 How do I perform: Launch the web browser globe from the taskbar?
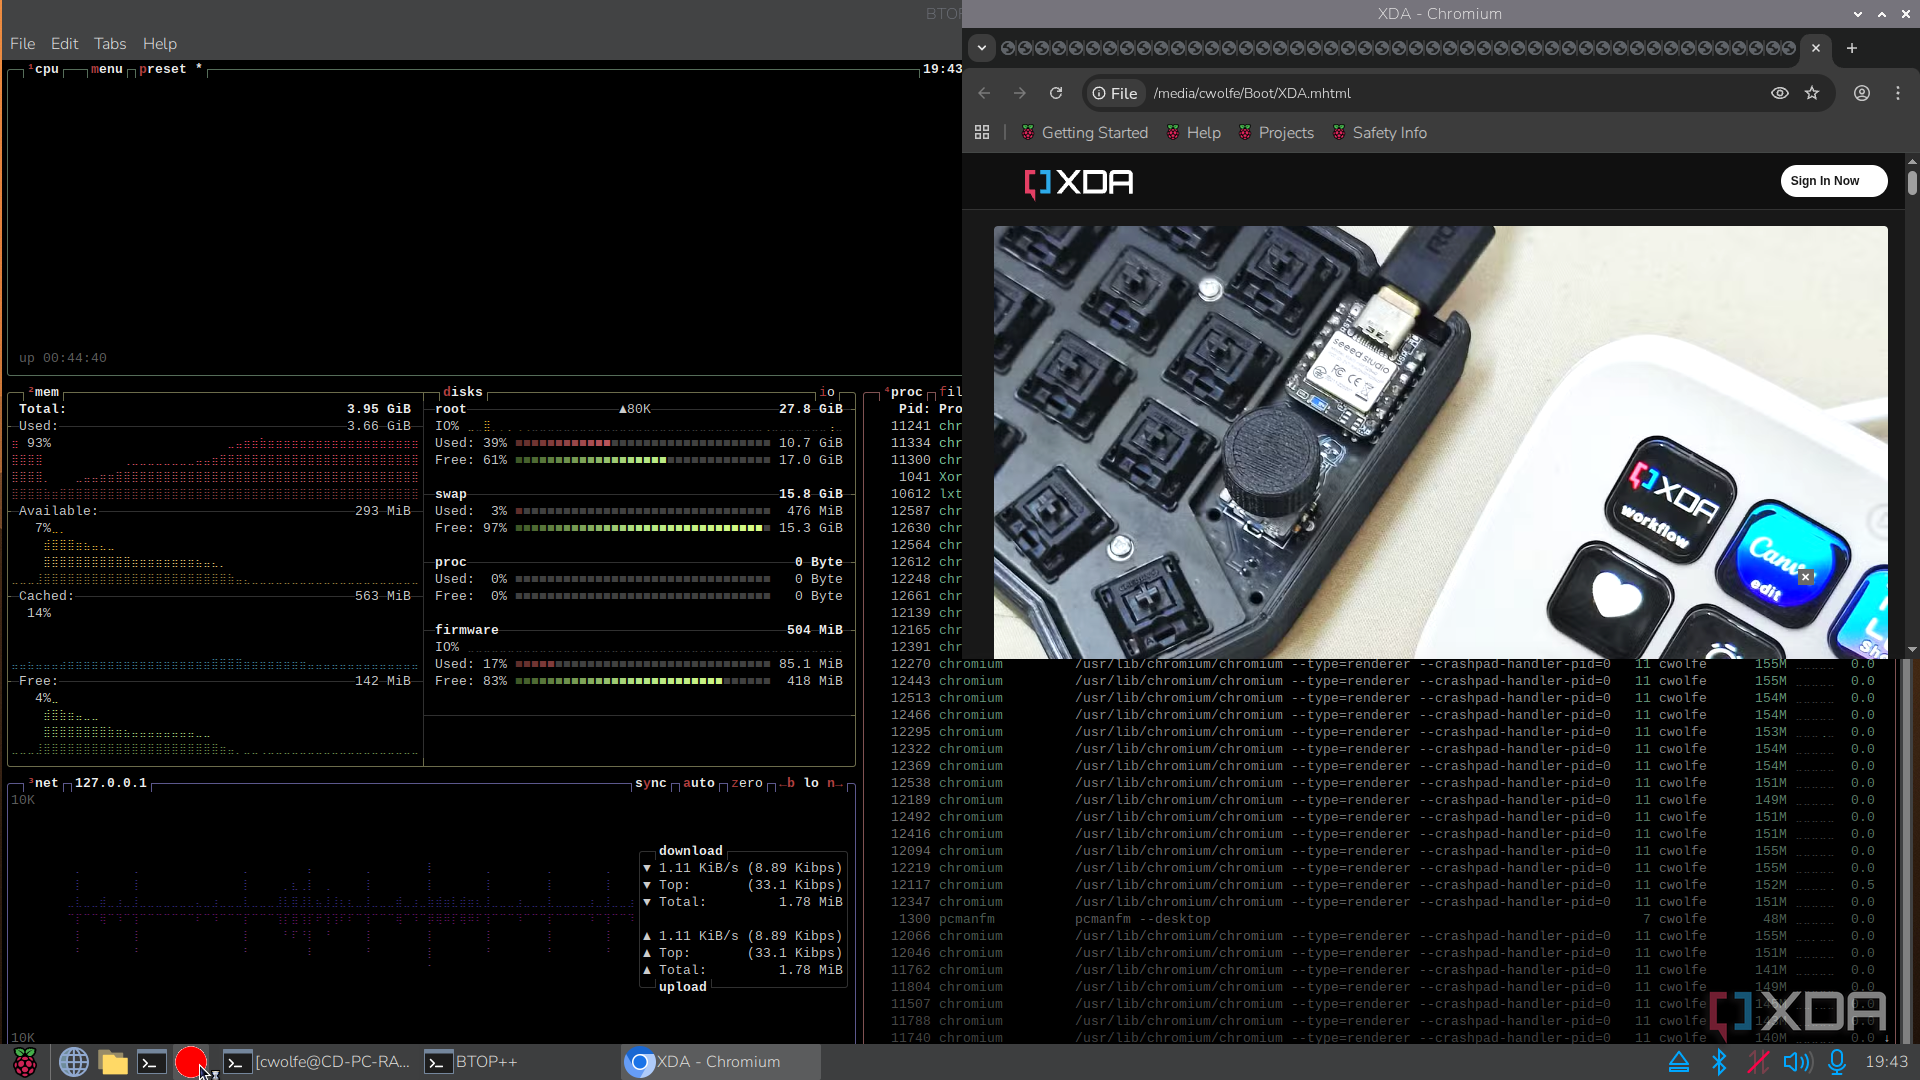73,1062
